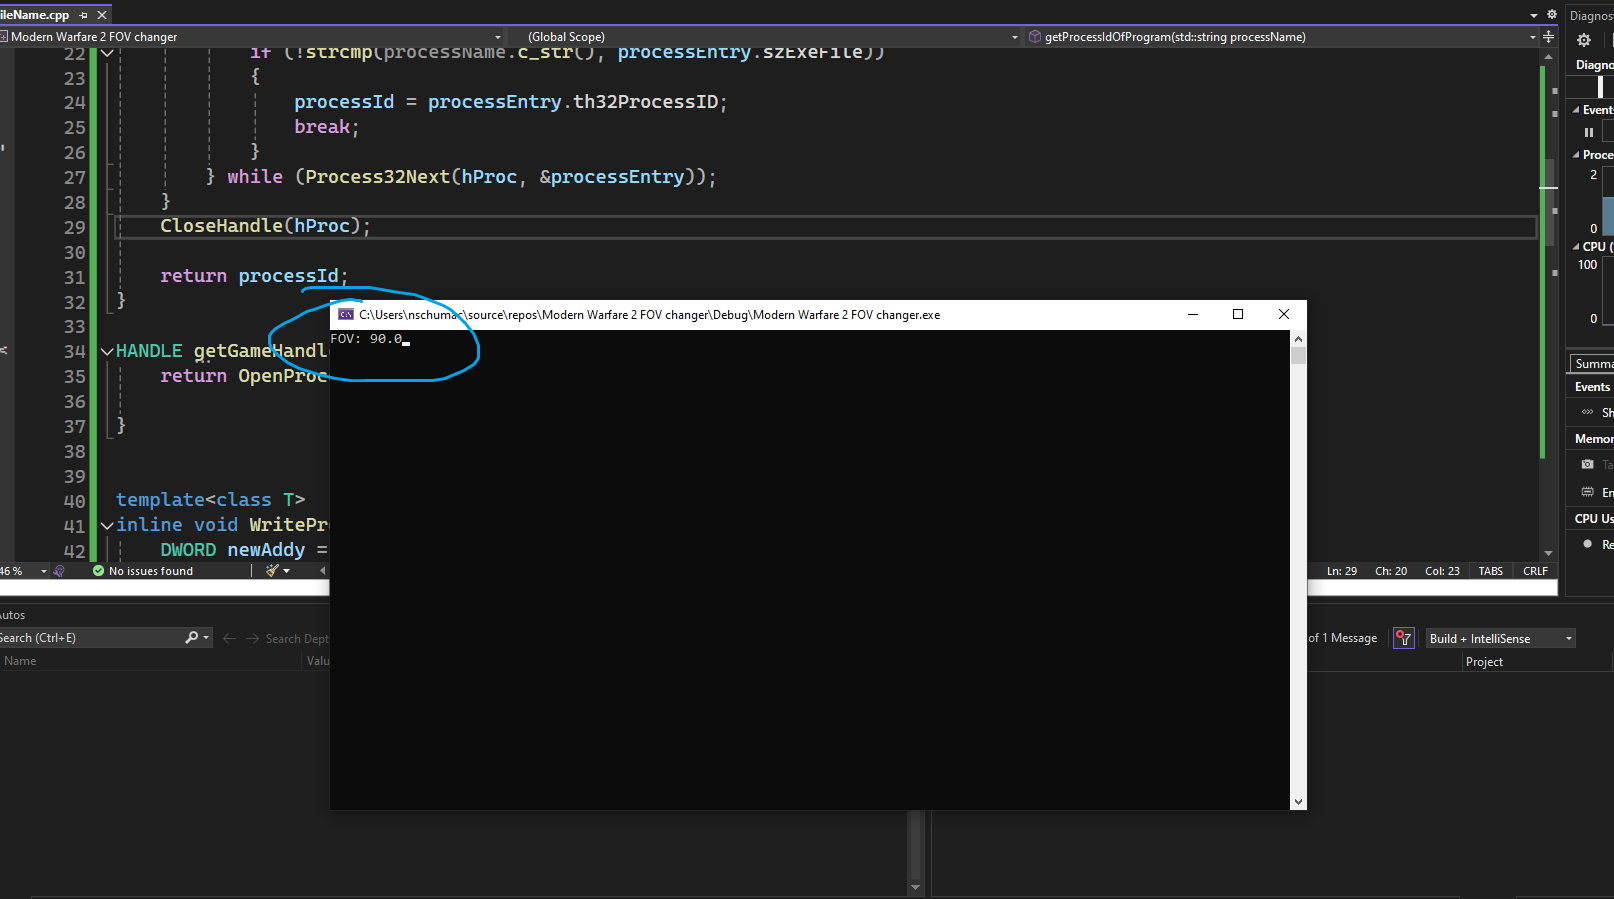This screenshot has height=899, width=1614.
Task: Click the Take Snapshot camera icon
Action: pos(1587,464)
